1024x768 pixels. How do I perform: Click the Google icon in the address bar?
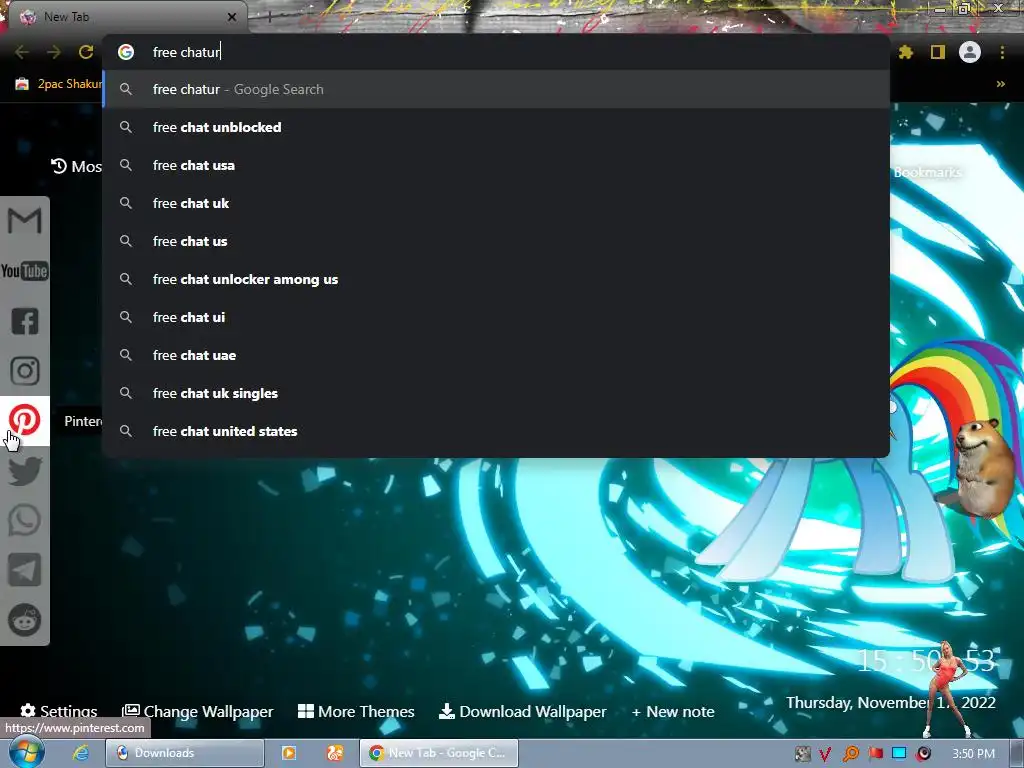[126, 52]
